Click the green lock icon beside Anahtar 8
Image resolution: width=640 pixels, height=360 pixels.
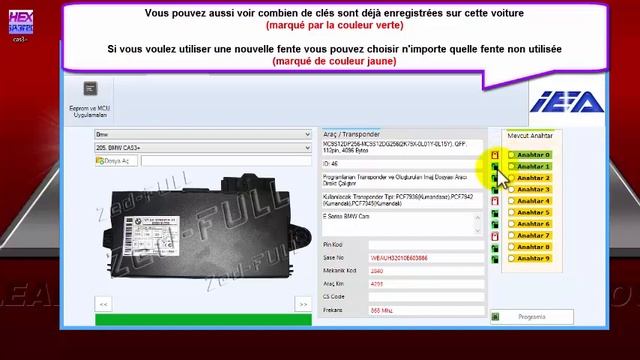pyautogui.click(x=495, y=248)
